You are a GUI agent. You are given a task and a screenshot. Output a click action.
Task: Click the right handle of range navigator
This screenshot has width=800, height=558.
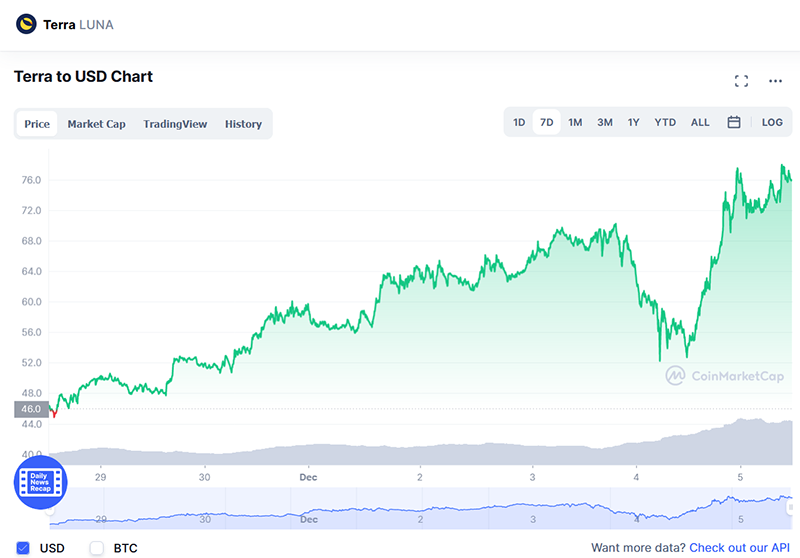pyautogui.click(x=790, y=507)
